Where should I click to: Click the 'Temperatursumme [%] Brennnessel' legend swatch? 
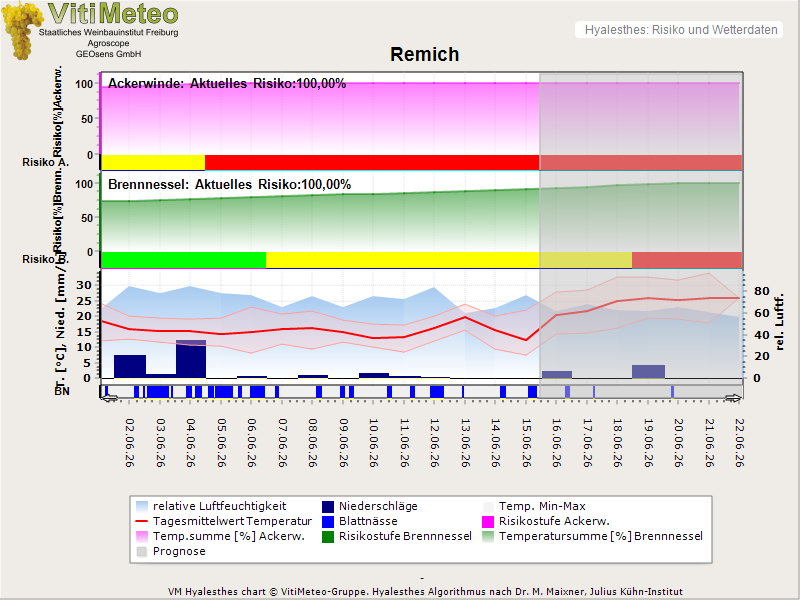tap(488, 536)
